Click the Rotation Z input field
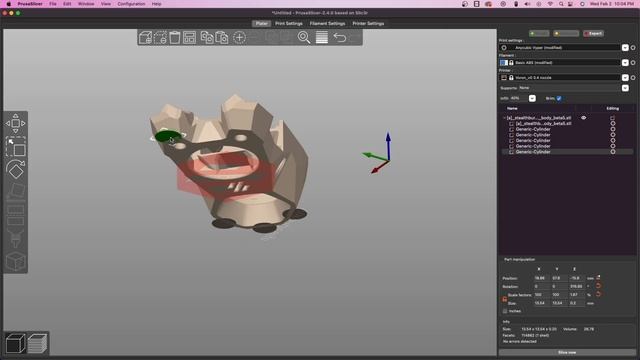640x360 pixels. click(x=576, y=286)
